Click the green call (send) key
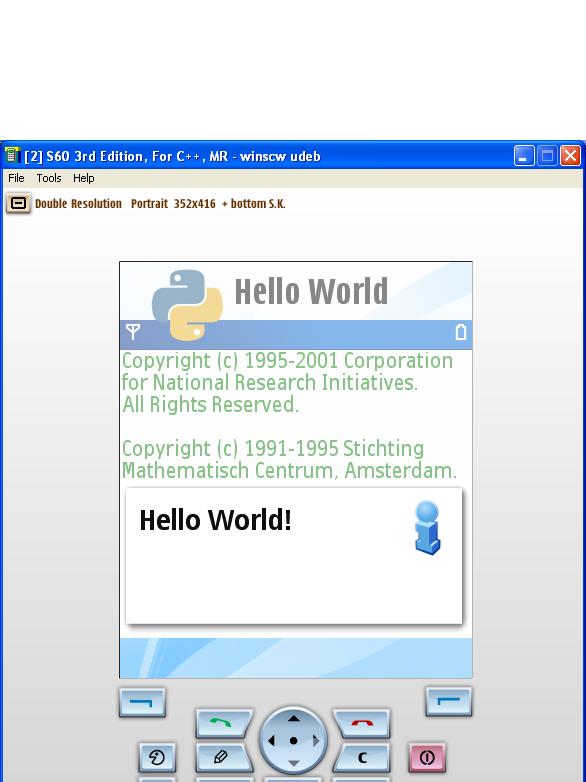586x782 pixels. coord(224,723)
